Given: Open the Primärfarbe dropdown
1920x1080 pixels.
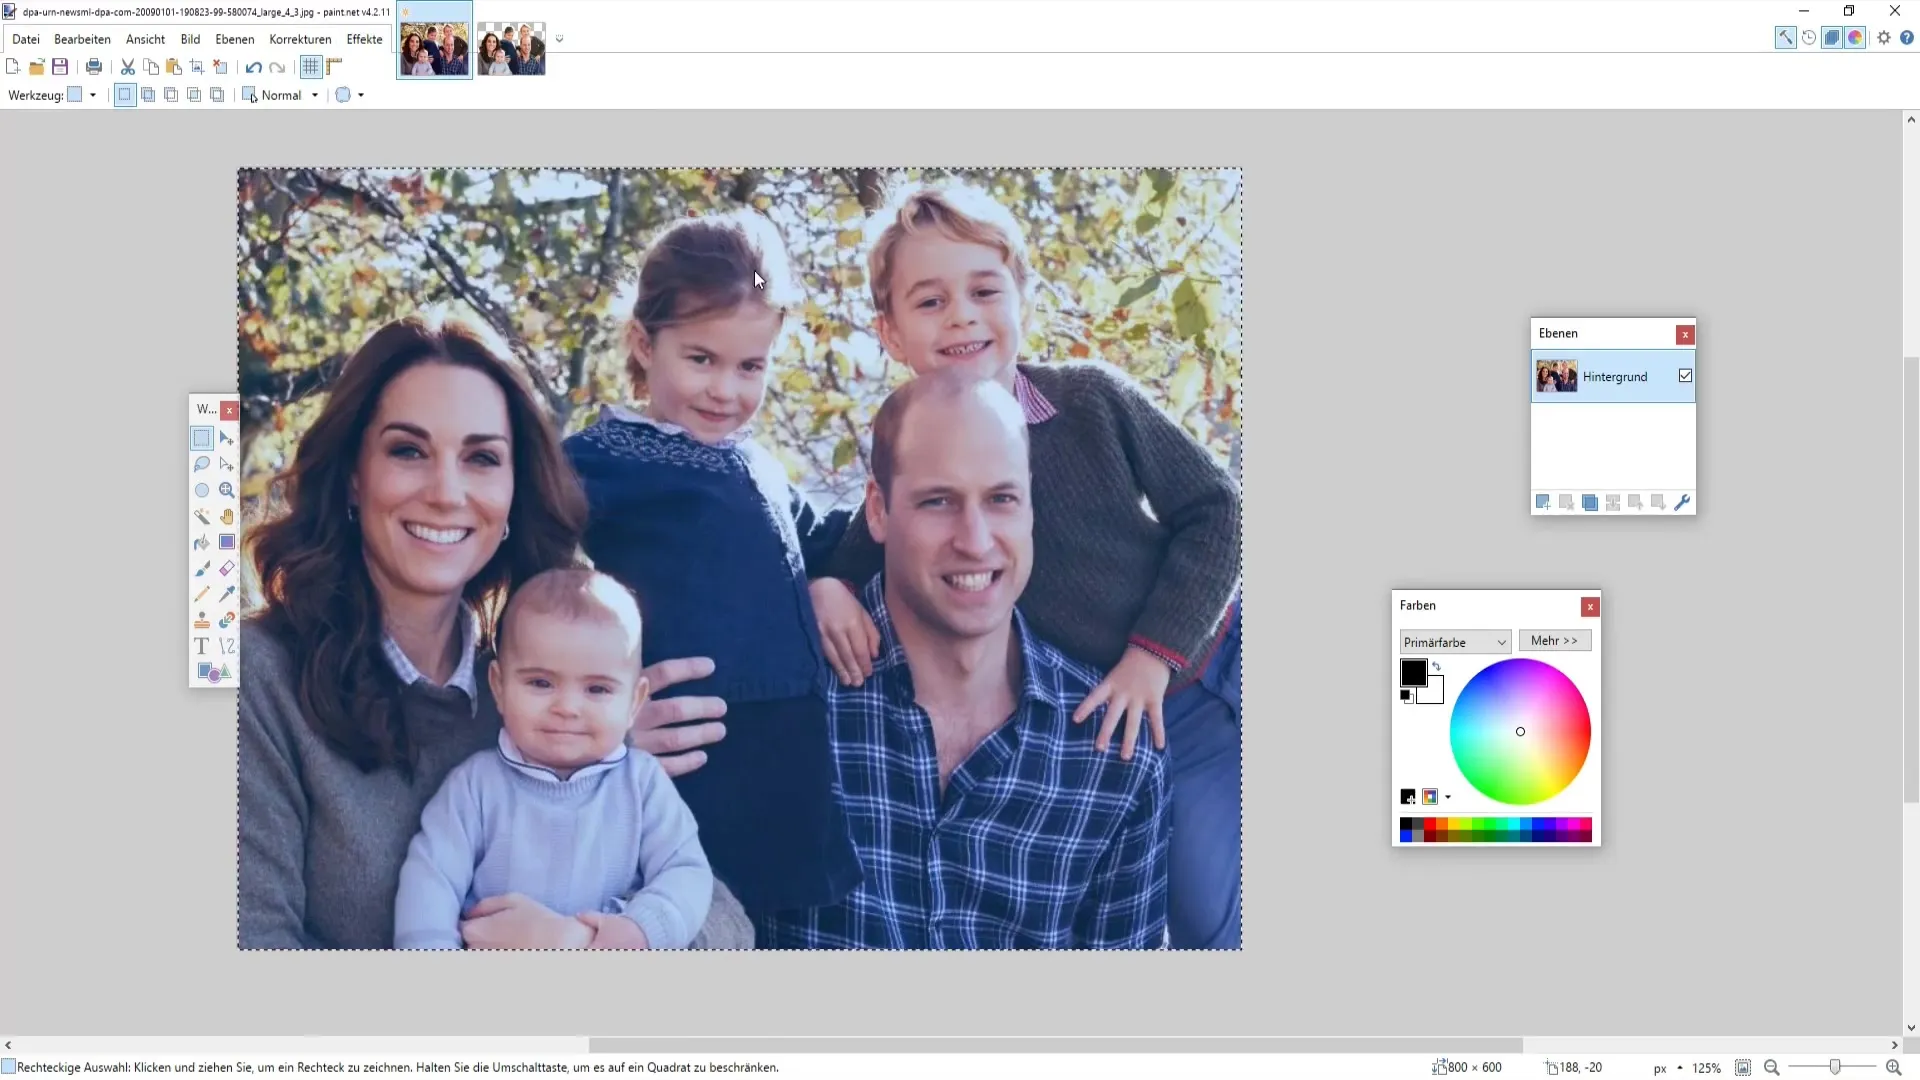Looking at the screenshot, I should pos(1452,641).
